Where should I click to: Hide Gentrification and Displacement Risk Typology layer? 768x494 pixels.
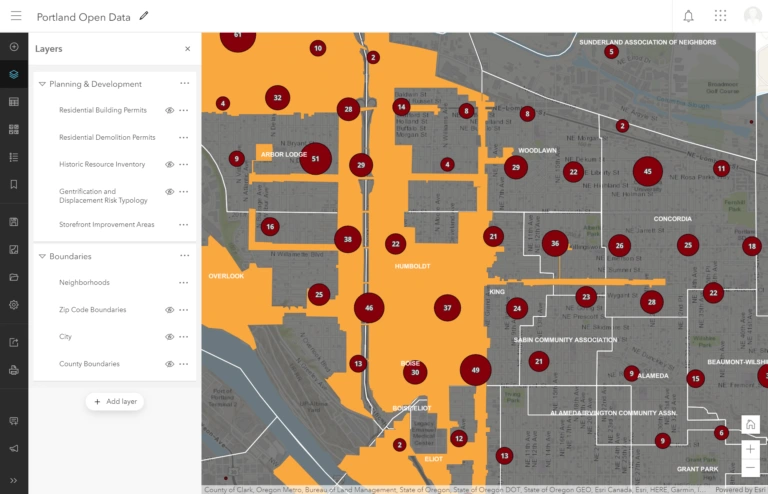coord(169,192)
